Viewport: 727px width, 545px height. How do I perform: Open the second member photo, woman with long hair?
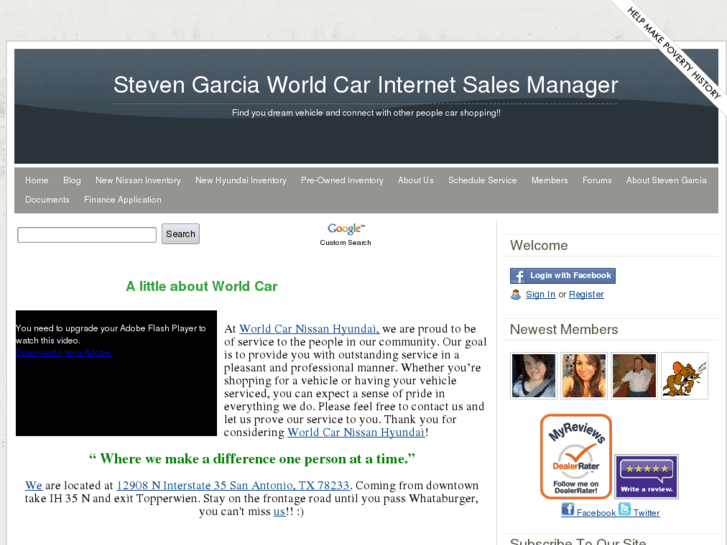pyautogui.click(x=584, y=376)
